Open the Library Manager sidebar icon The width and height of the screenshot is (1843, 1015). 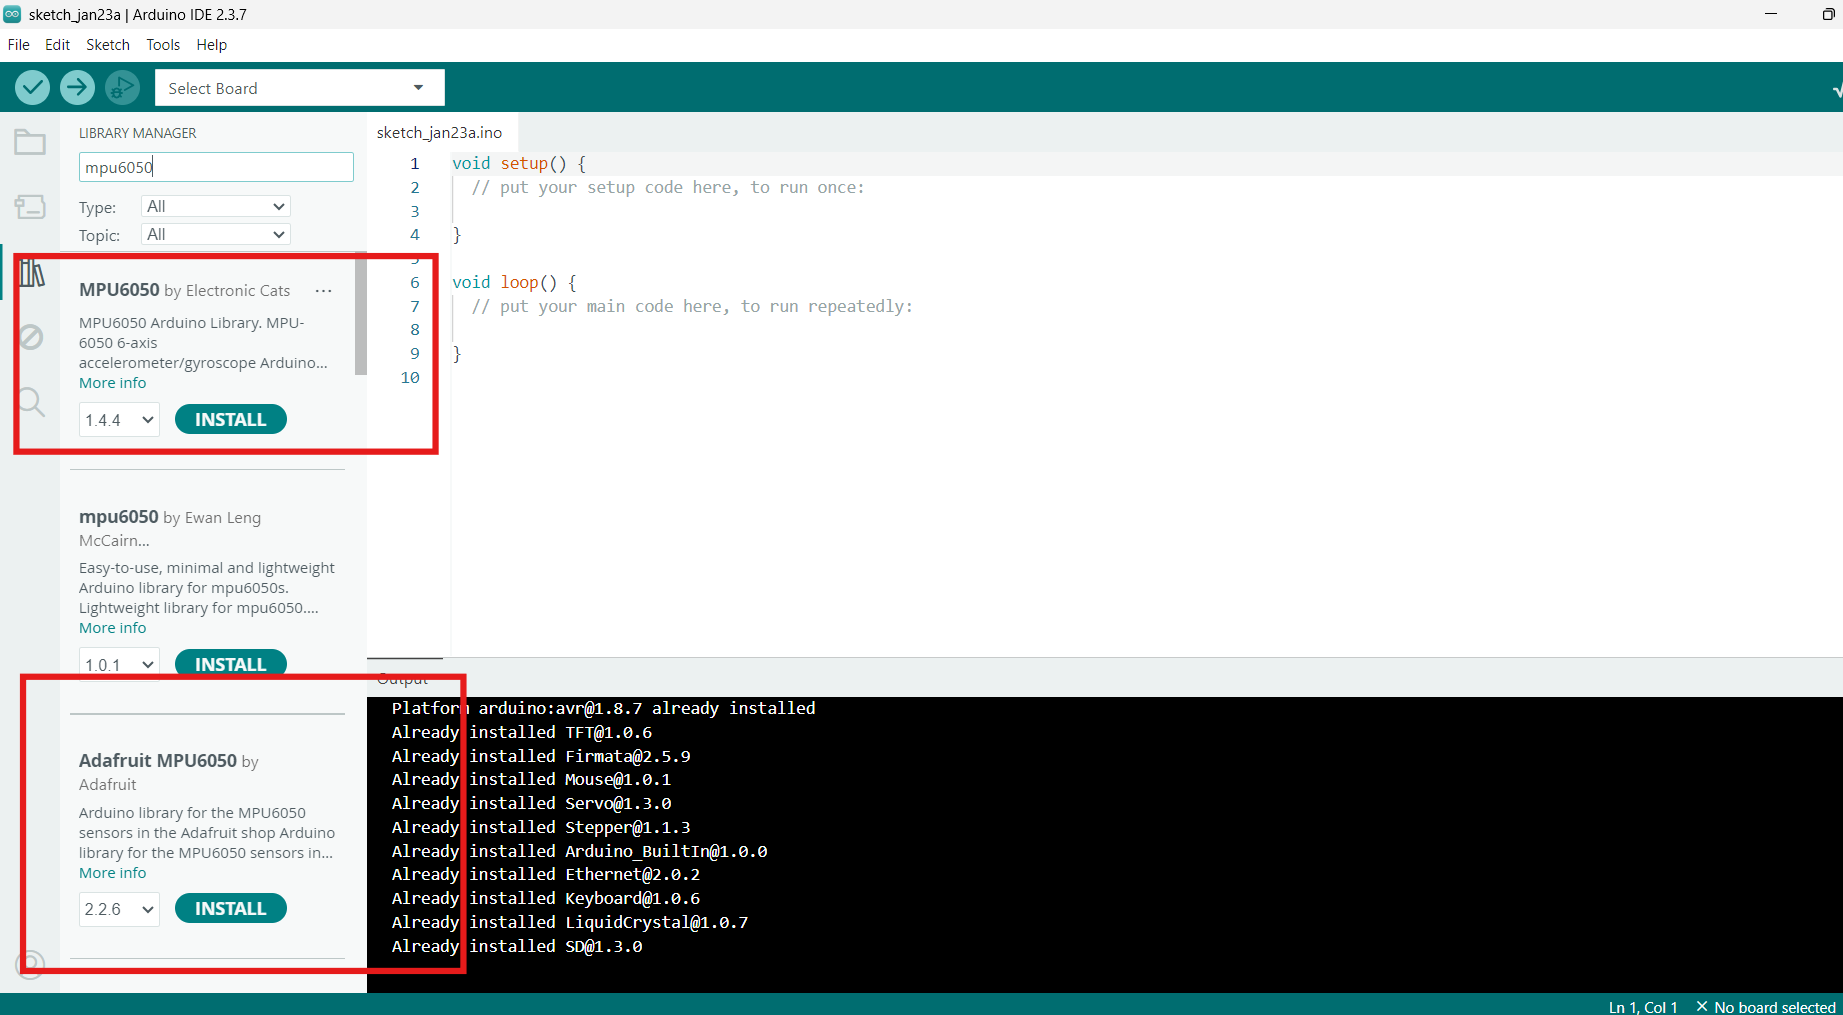point(30,272)
